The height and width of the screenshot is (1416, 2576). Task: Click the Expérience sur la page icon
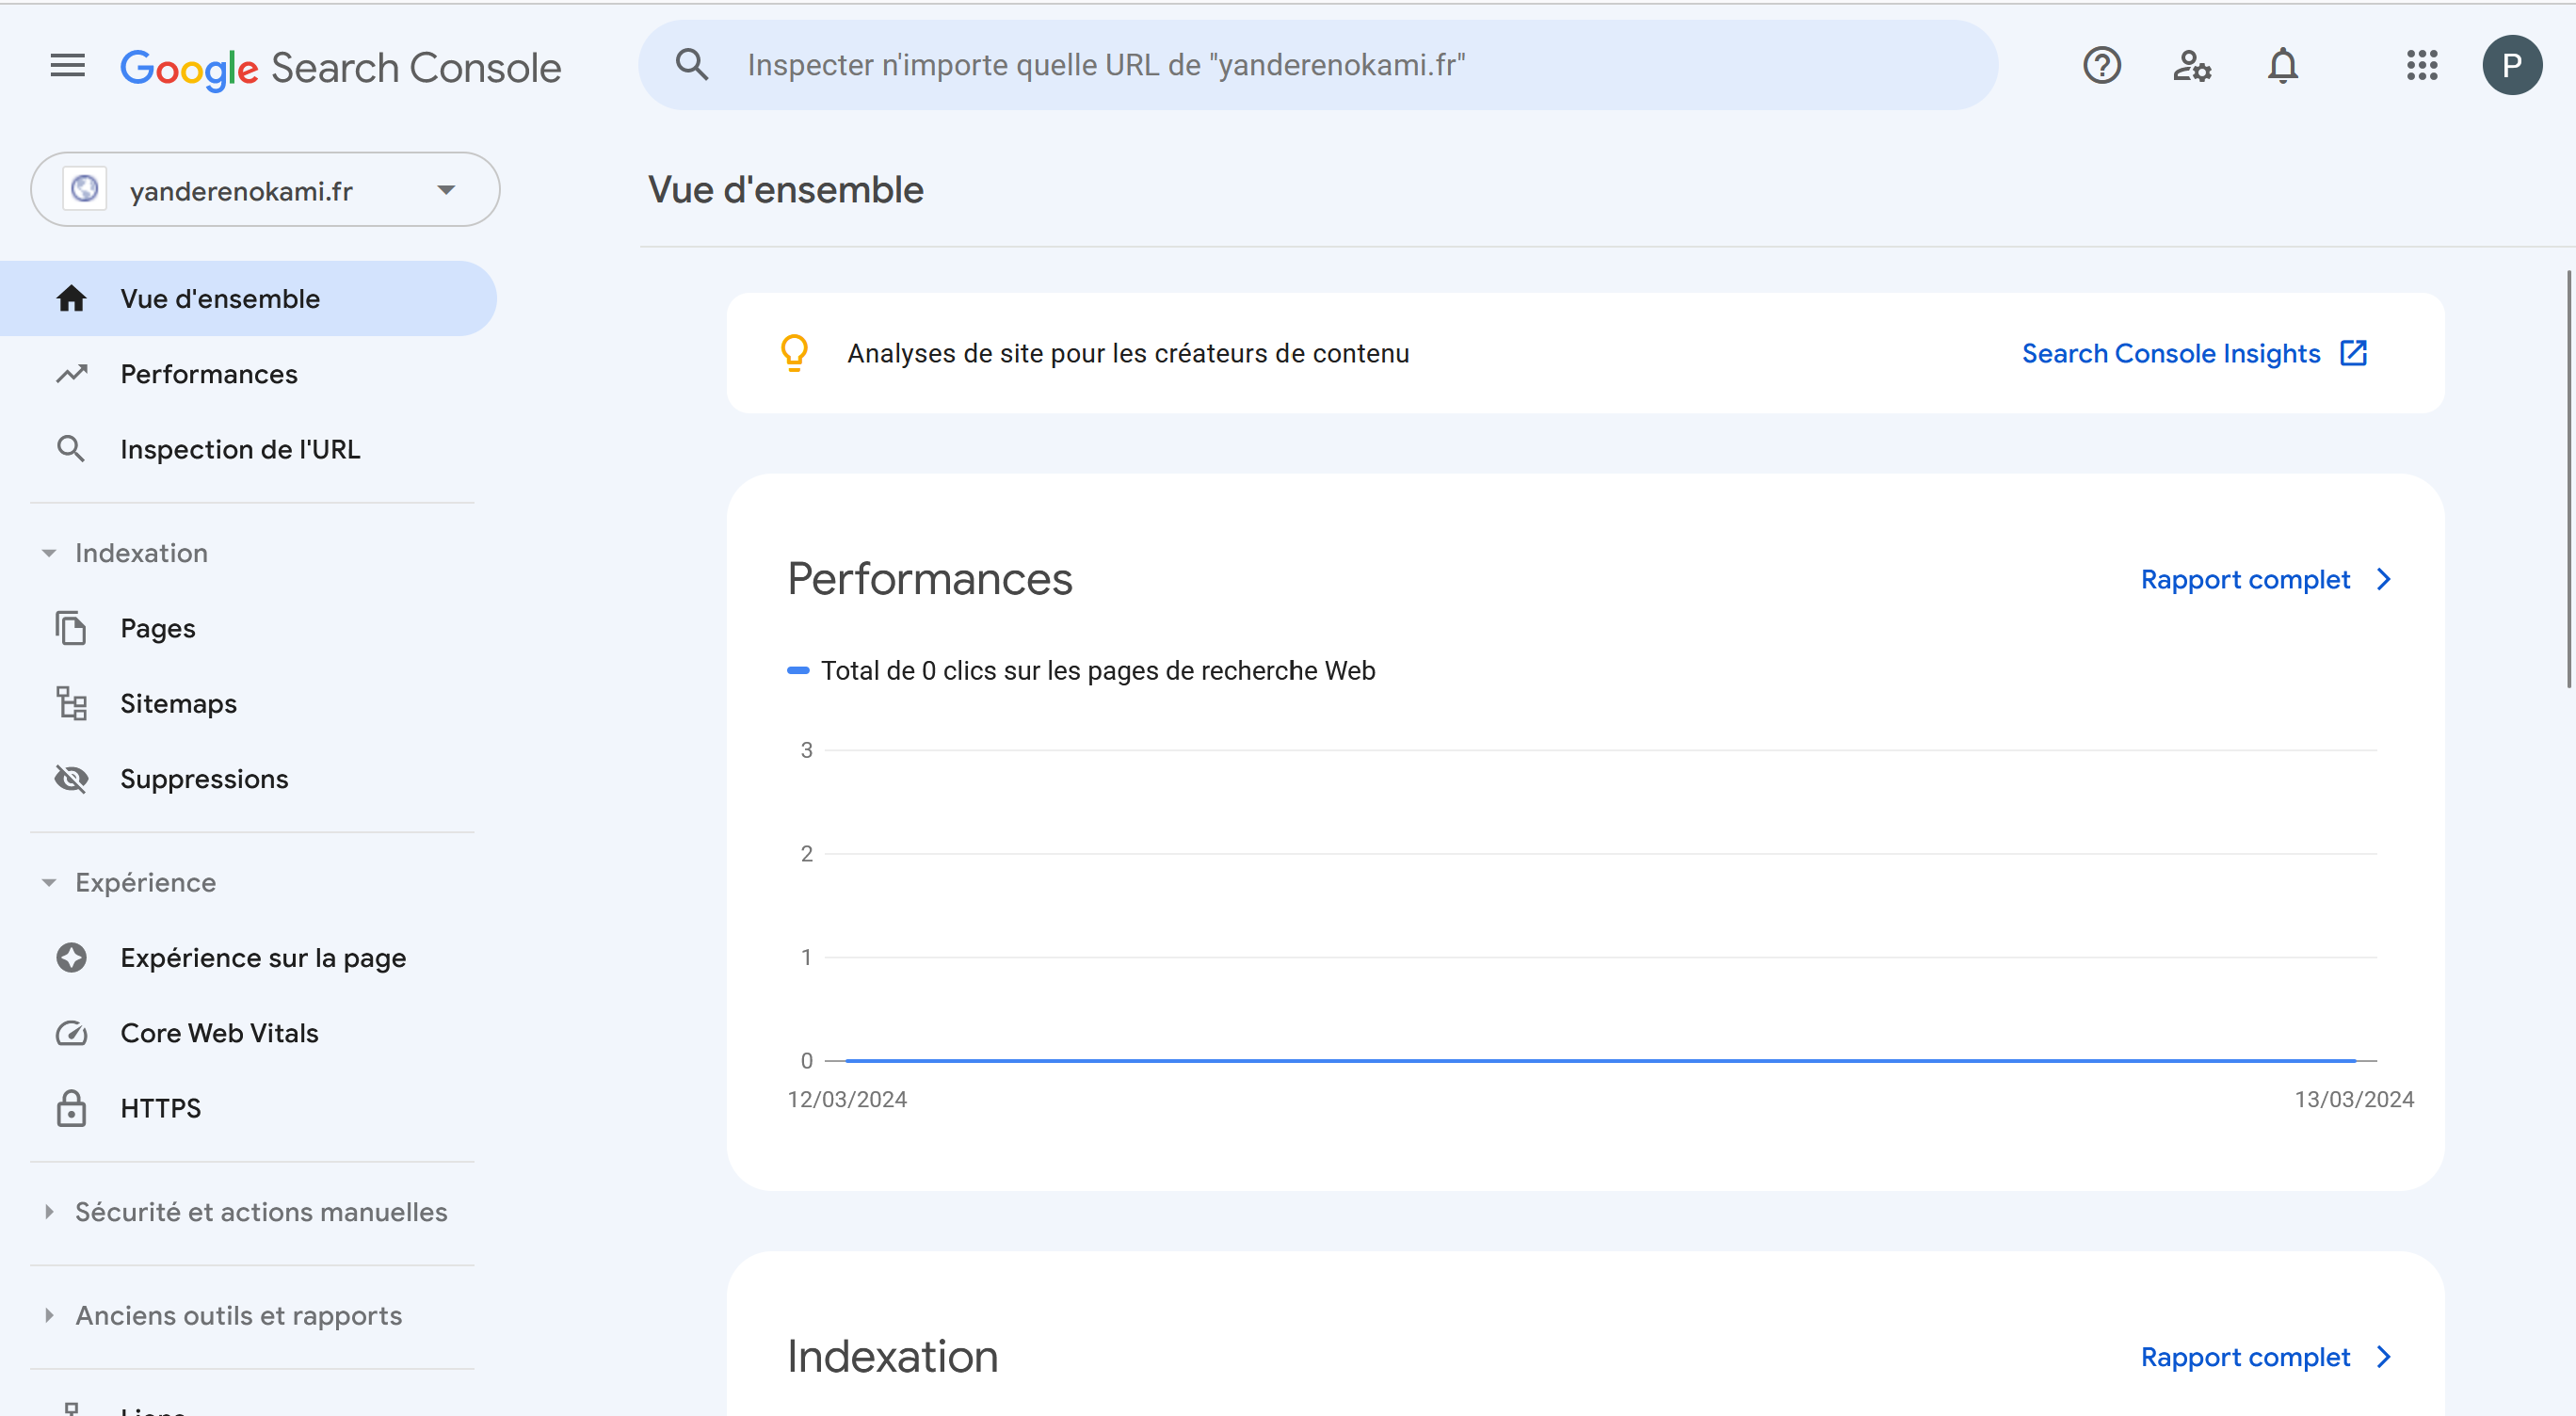(x=71, y=957)
